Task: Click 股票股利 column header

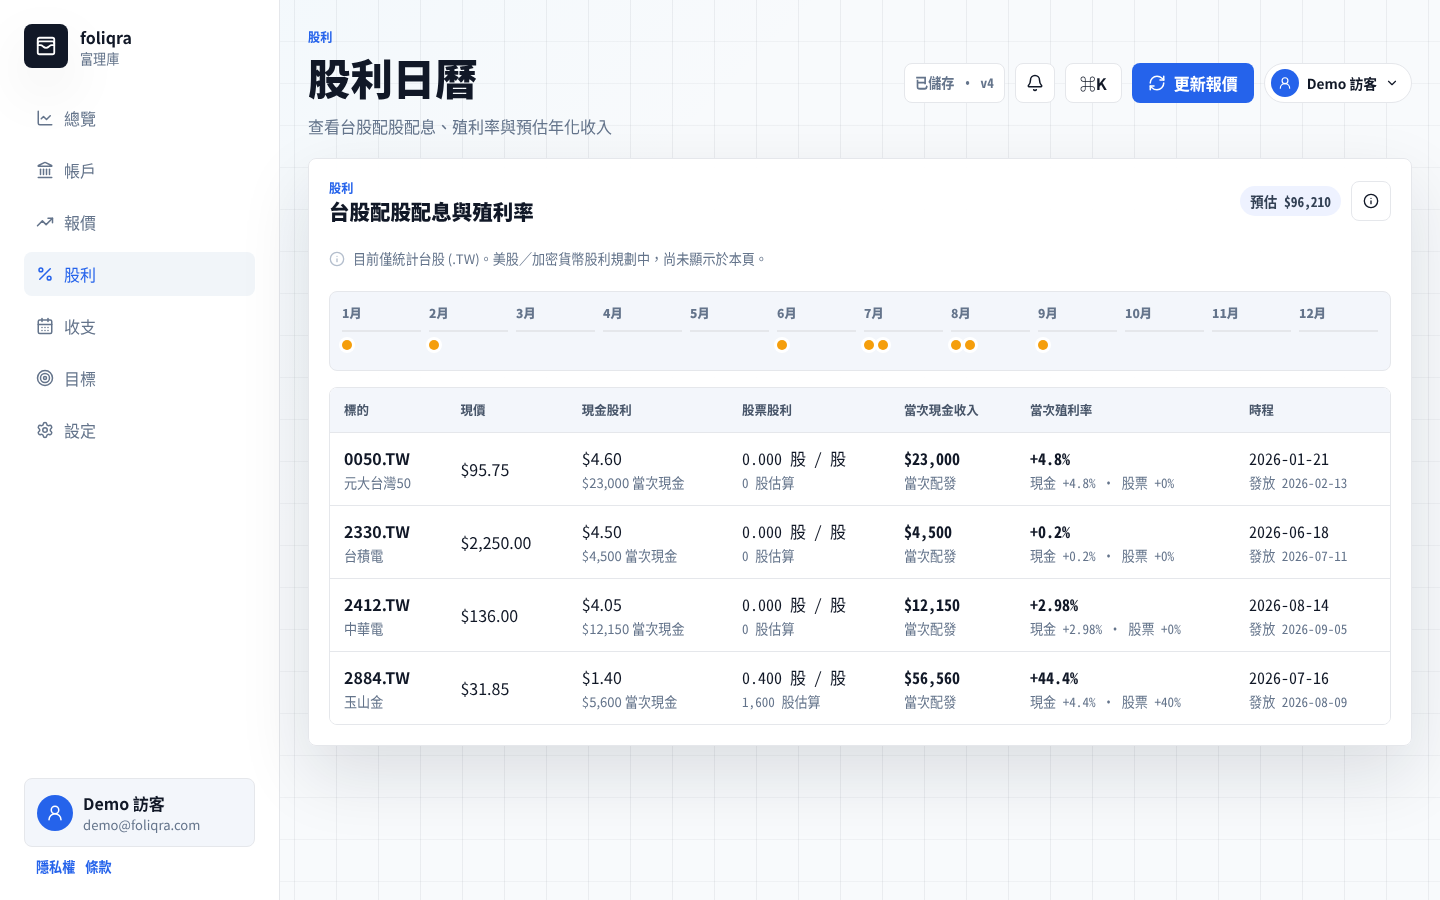Action: pyautogui.click(x=766, y=410)
